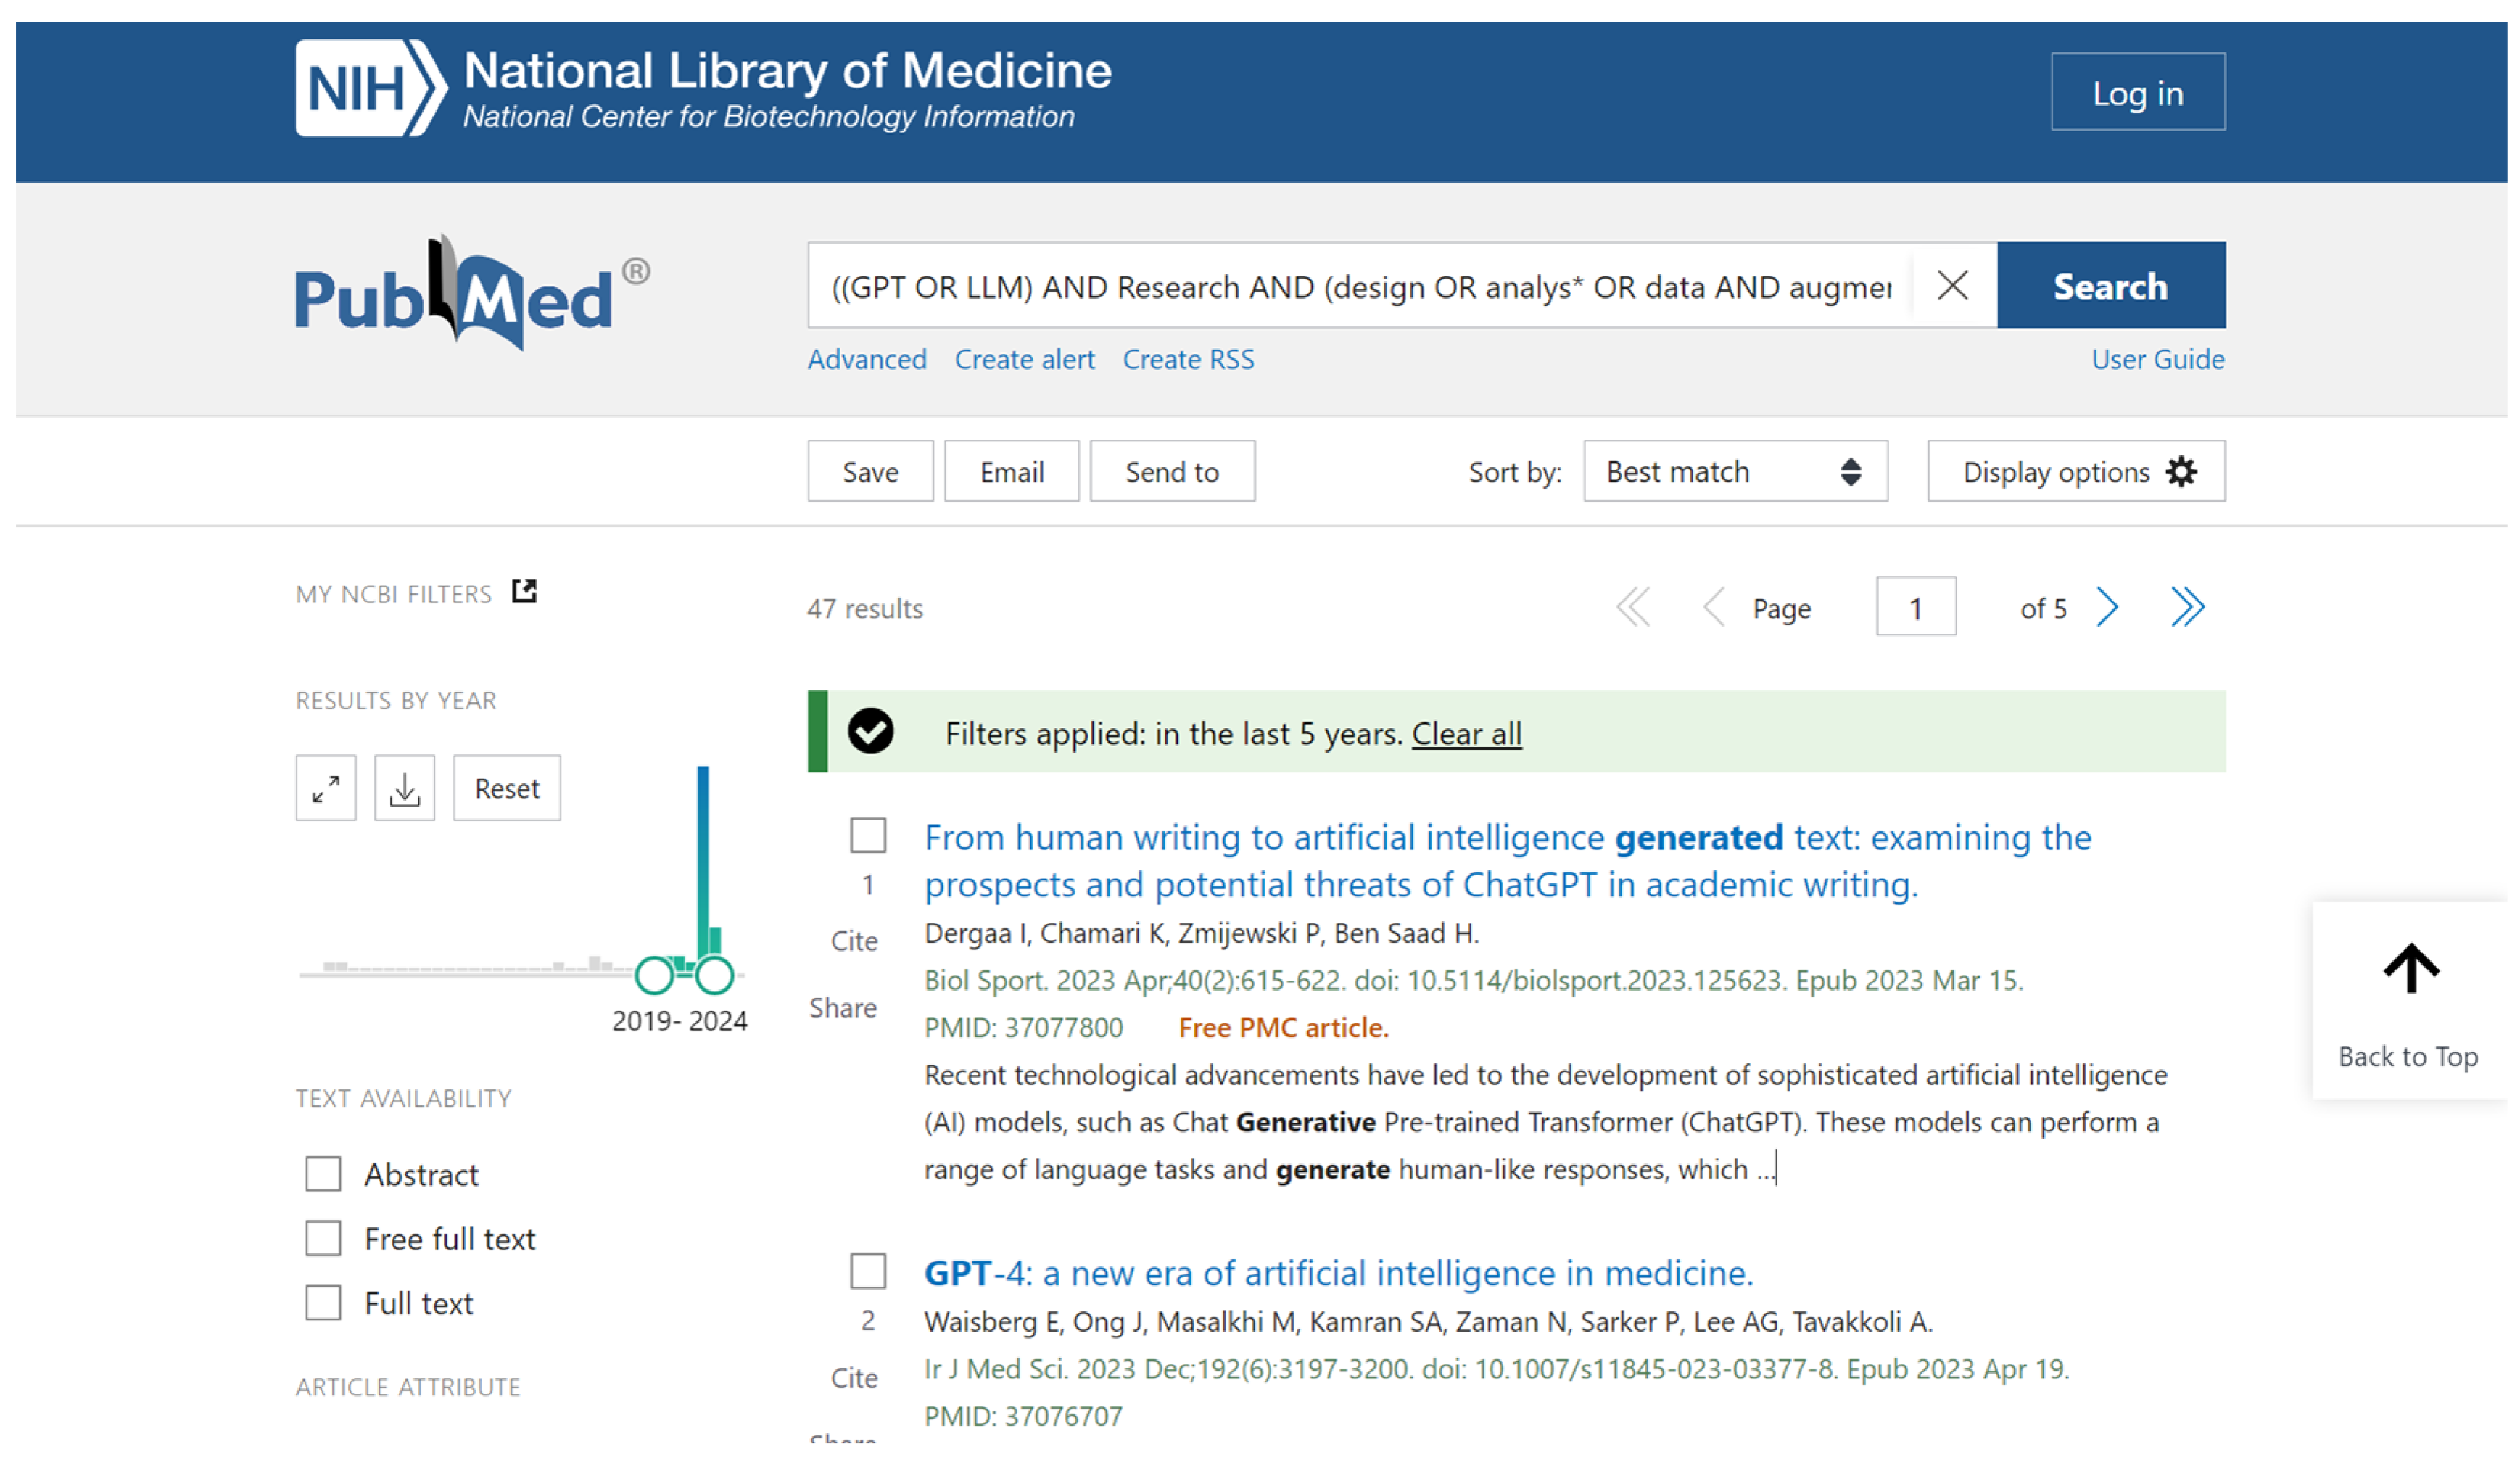Open the Sort by Best match dropdown
Image resolution: width=2520 pixels, height=1460 pixels.
pyautogui.click(x=1734, y=471)
